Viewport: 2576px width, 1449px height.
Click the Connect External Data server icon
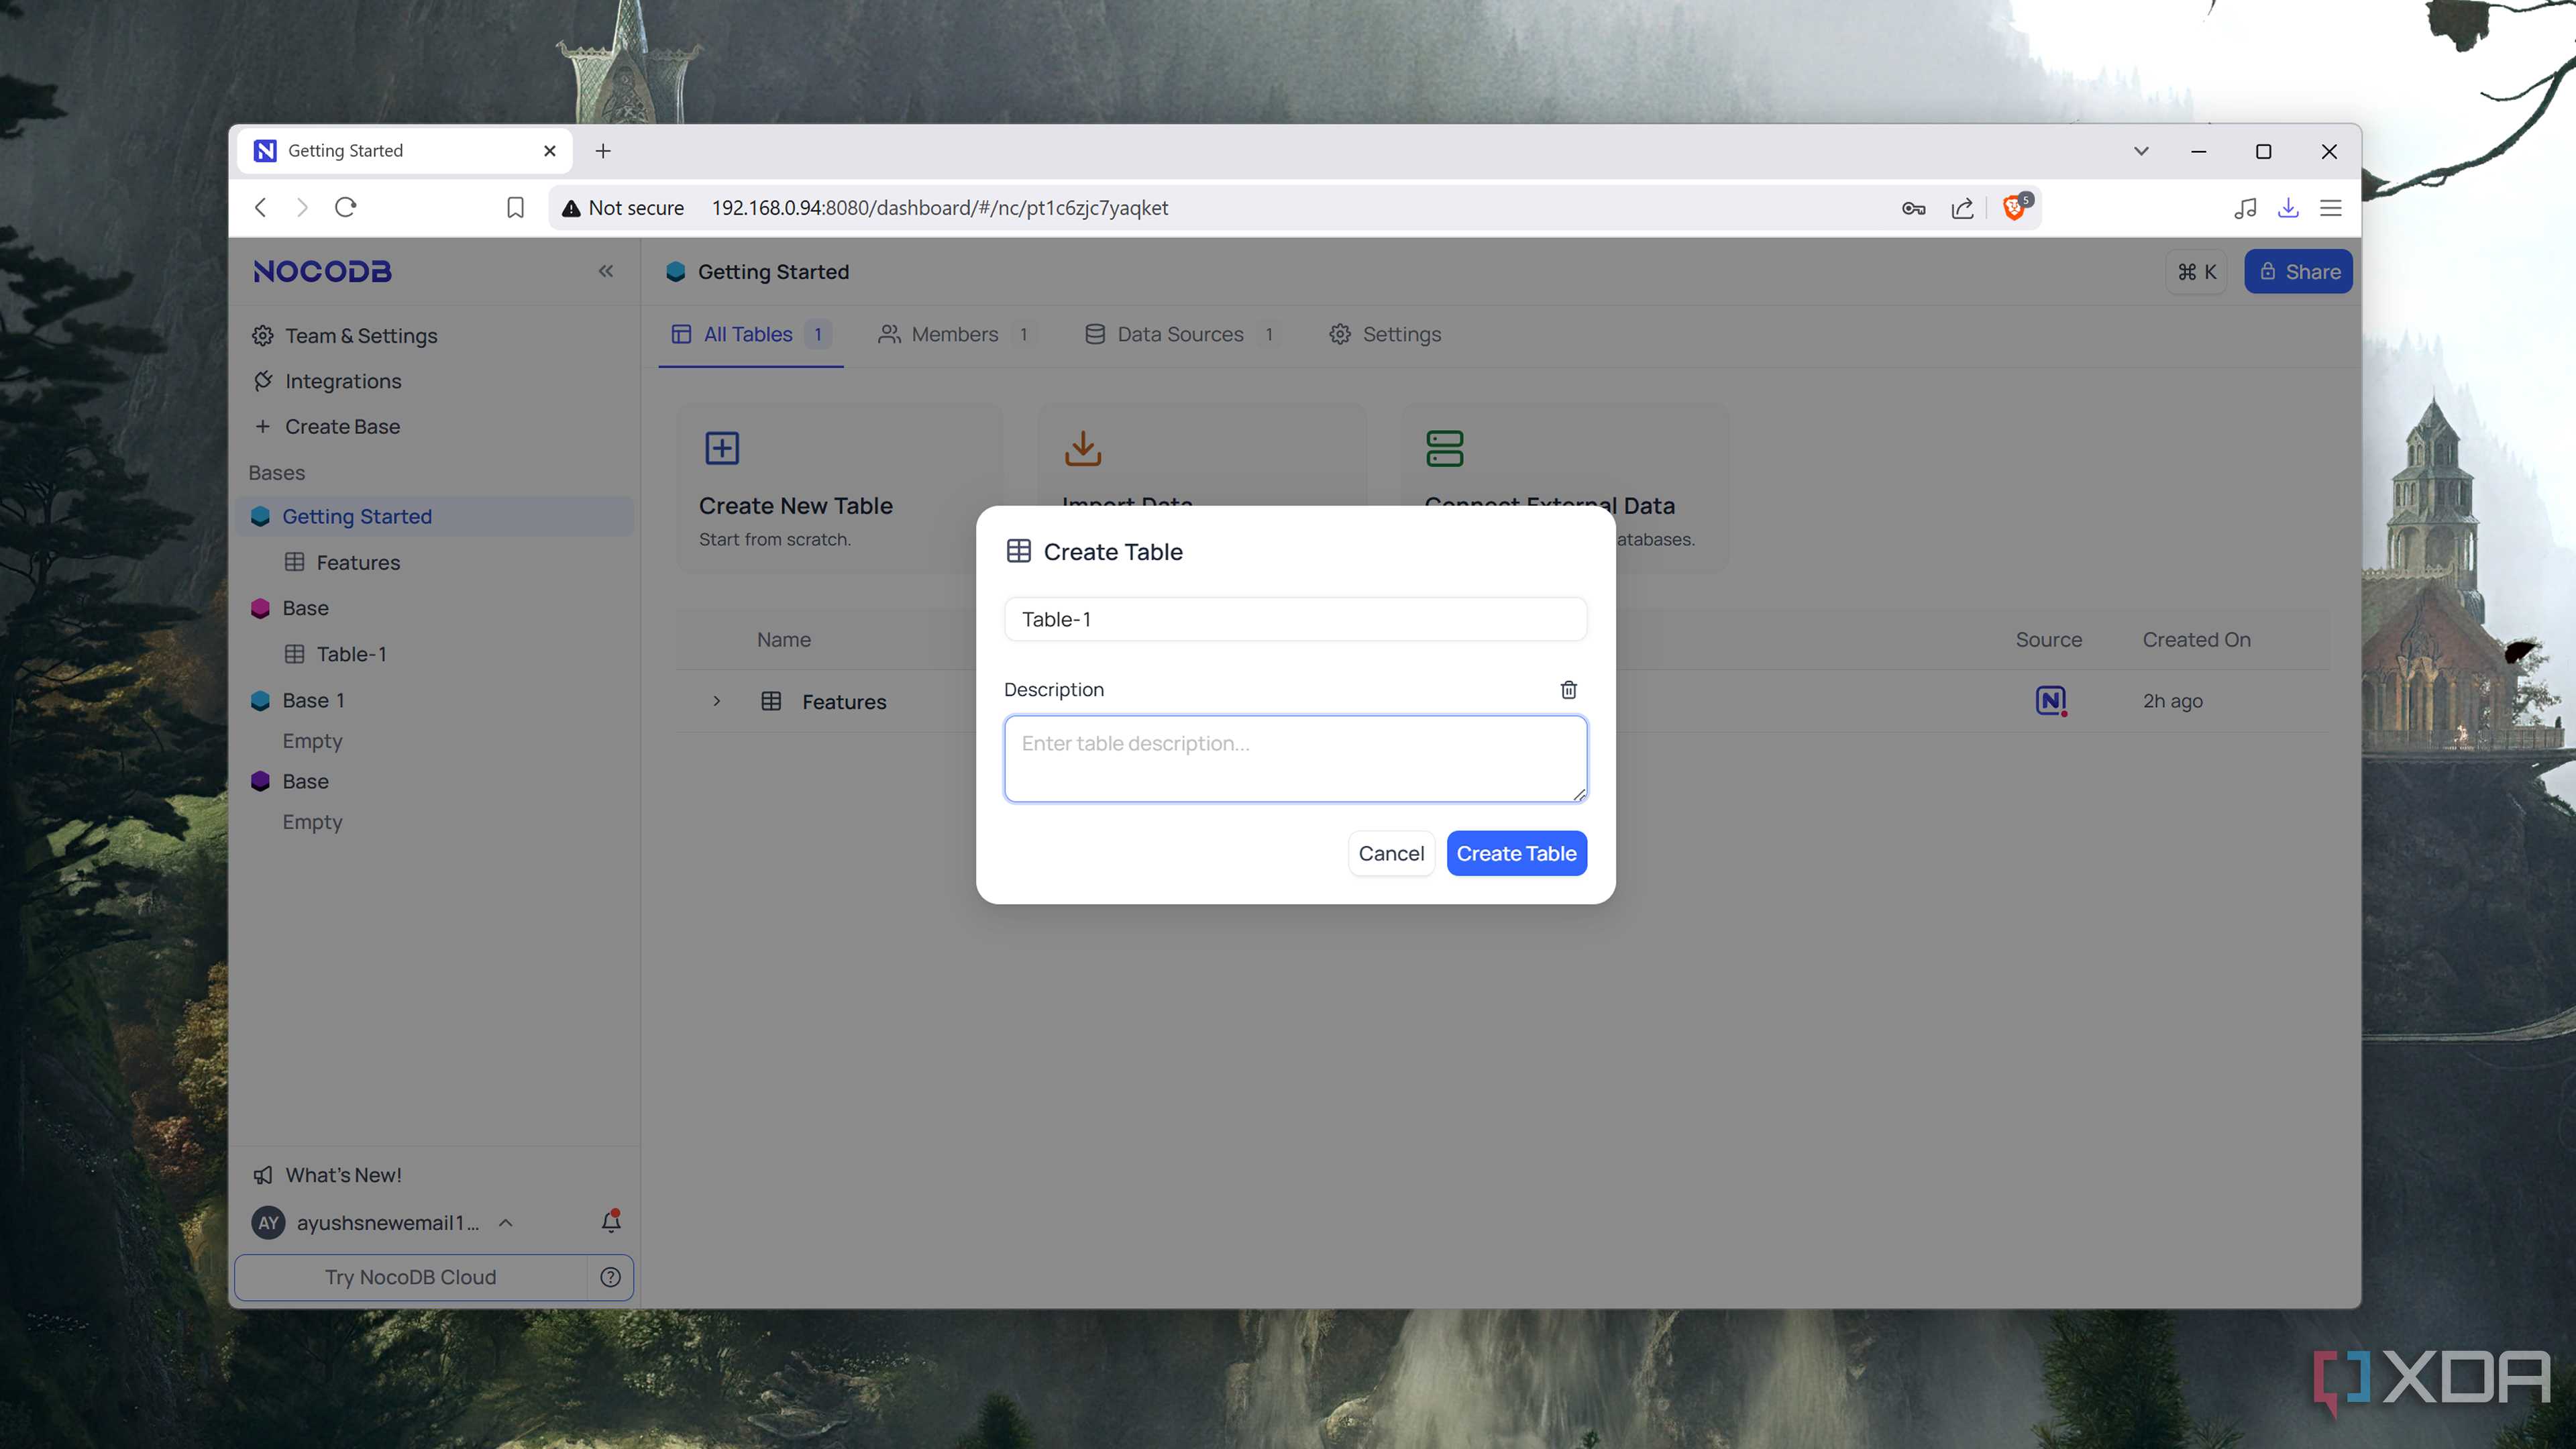point(1444,448)
